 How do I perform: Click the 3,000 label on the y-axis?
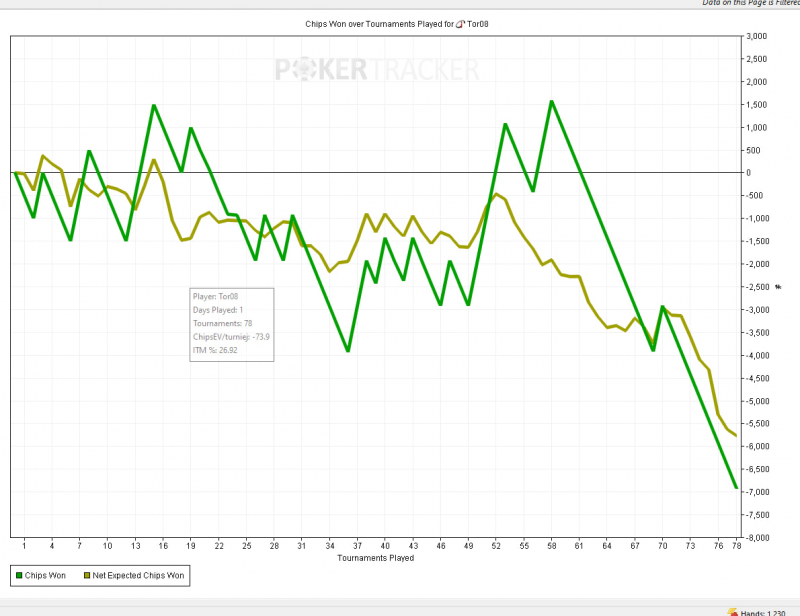point(757,36)
